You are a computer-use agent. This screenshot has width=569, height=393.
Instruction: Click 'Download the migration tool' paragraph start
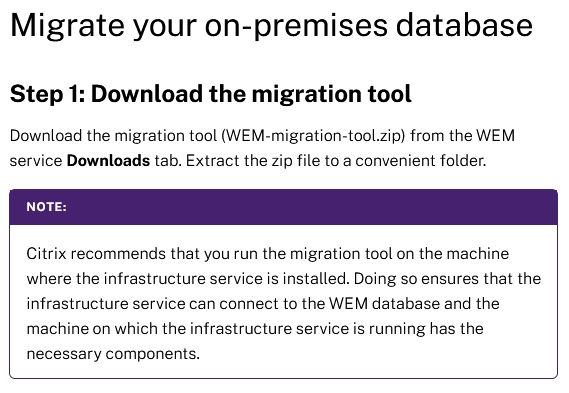tap(113, 136)
